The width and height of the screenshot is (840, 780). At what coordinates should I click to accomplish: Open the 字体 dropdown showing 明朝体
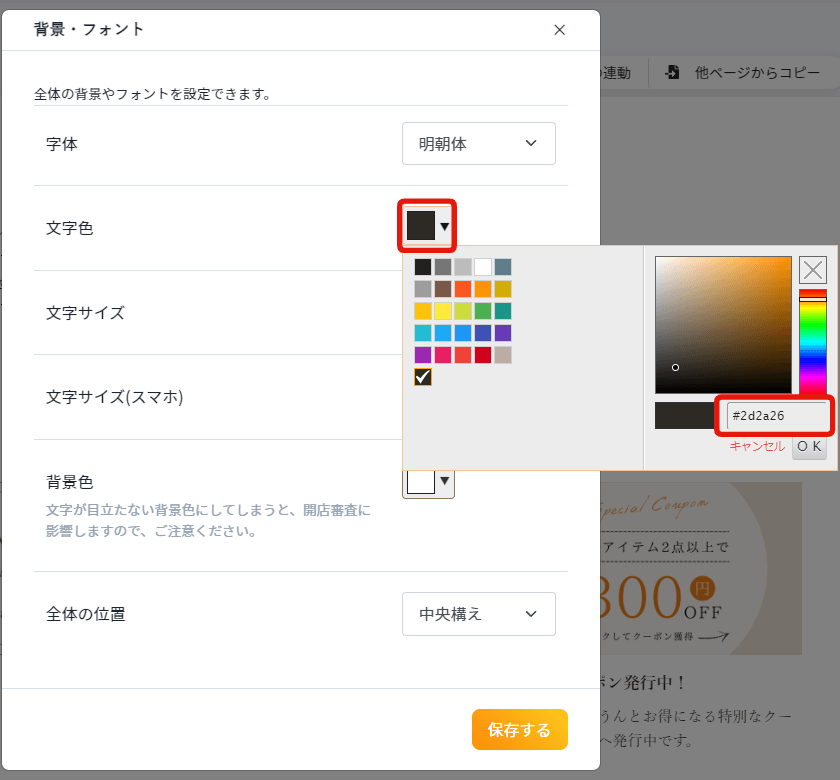(478, 144)
